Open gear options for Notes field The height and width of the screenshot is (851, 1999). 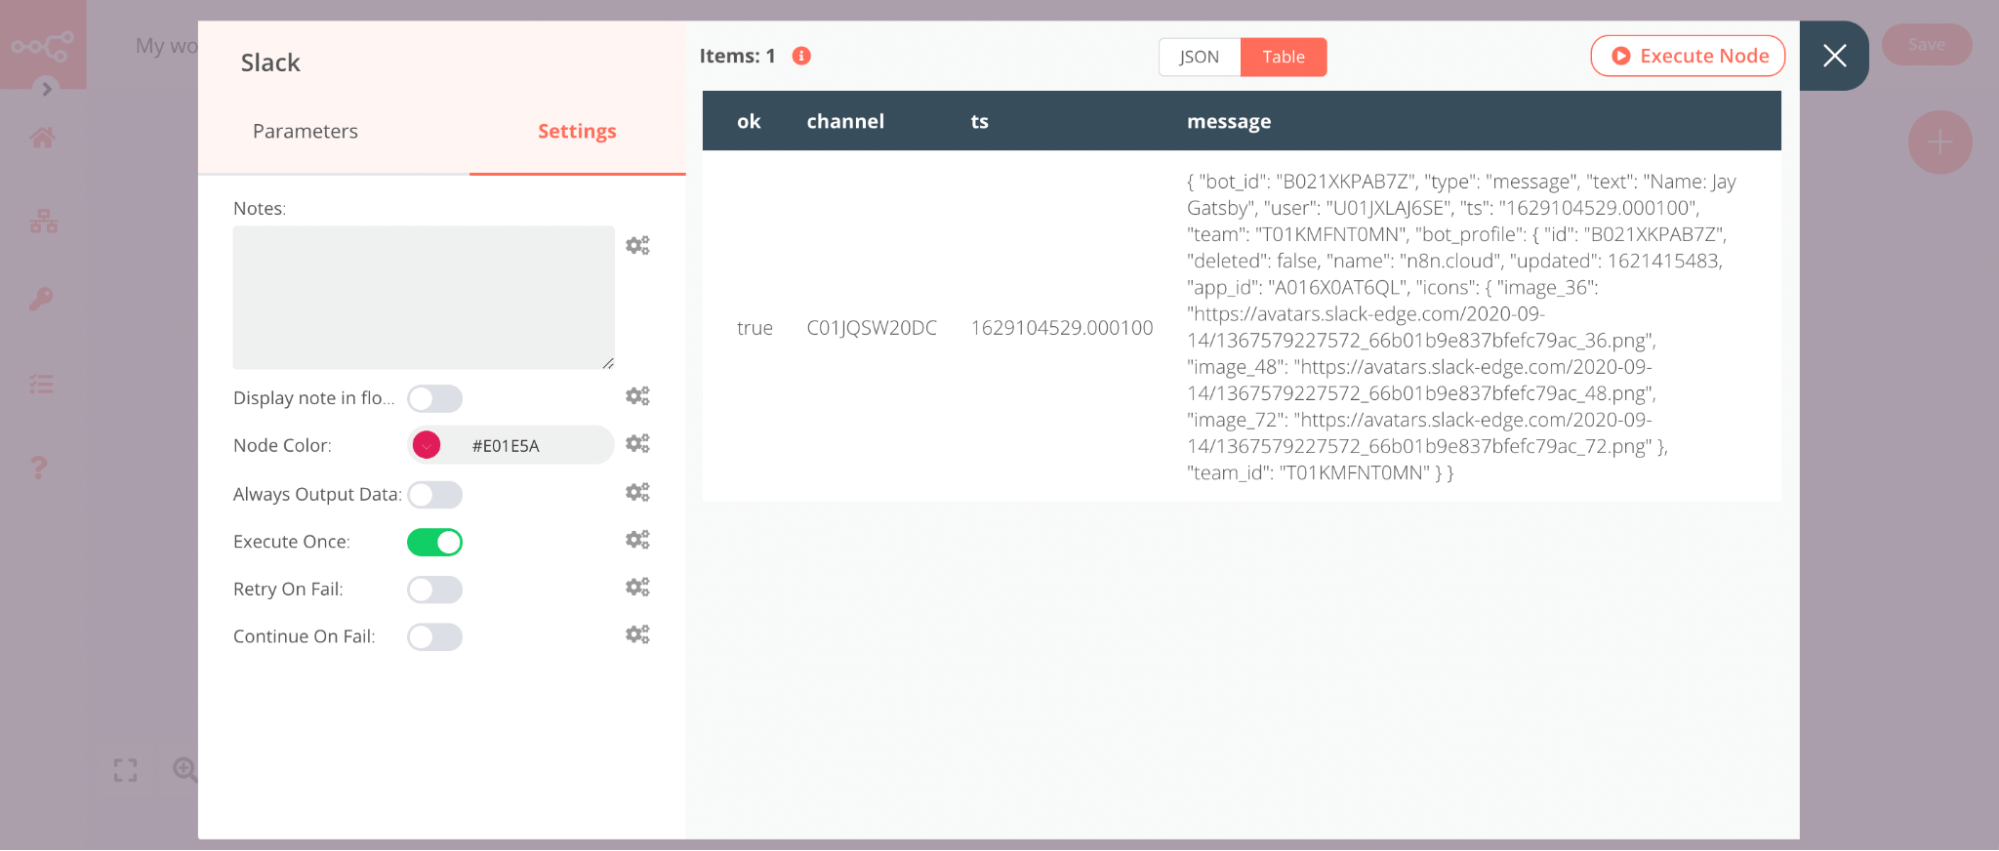(637, 245)
